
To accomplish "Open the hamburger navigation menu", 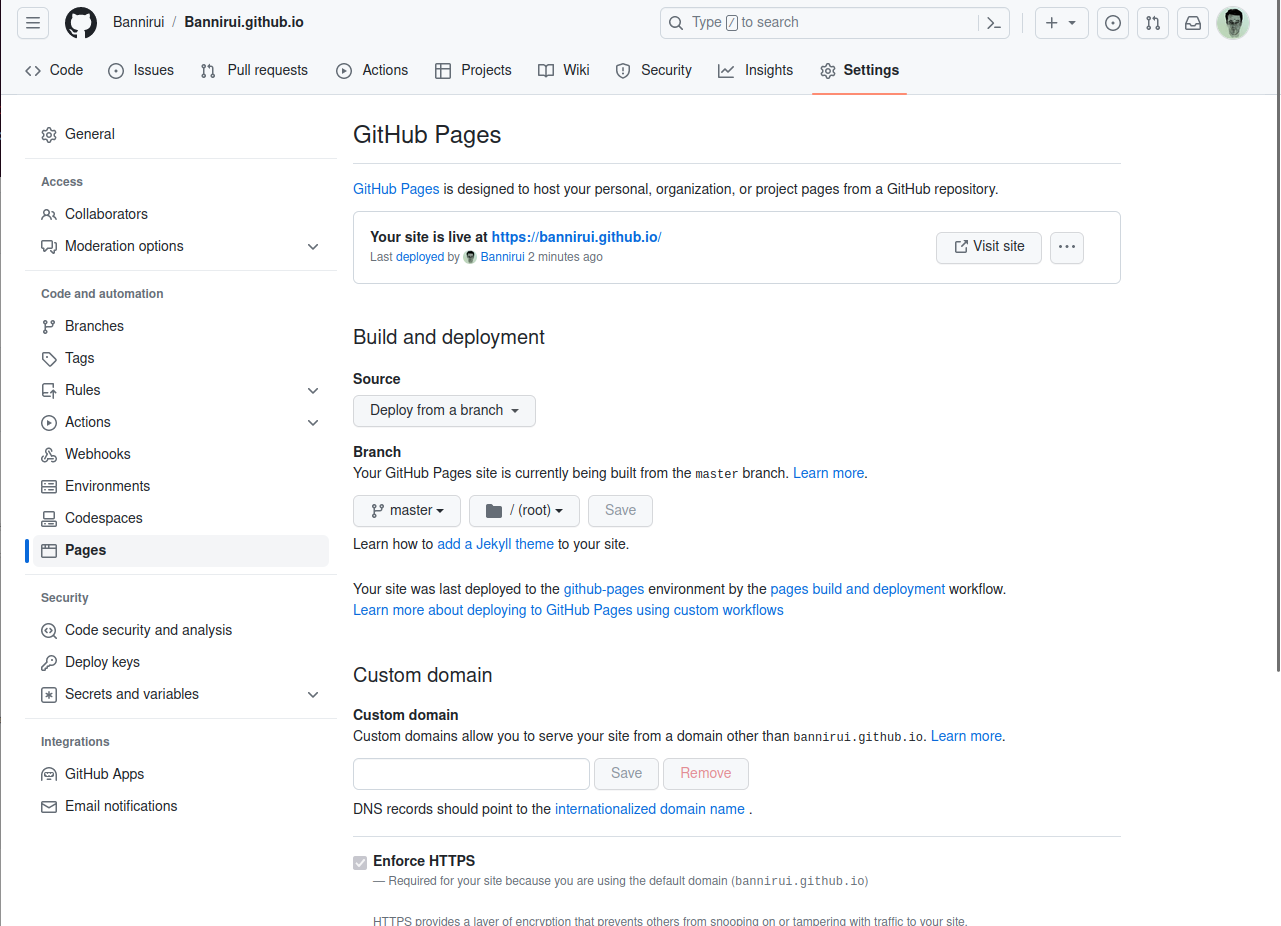I will coord(33,22).
